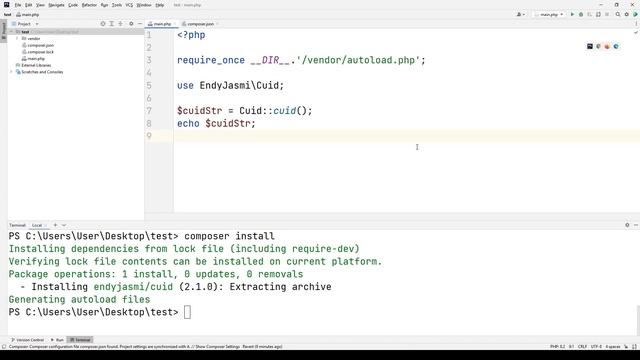Open IDE settings gear in top toolbar
Viewport: 640px width, 360px height.
point(627,14)
